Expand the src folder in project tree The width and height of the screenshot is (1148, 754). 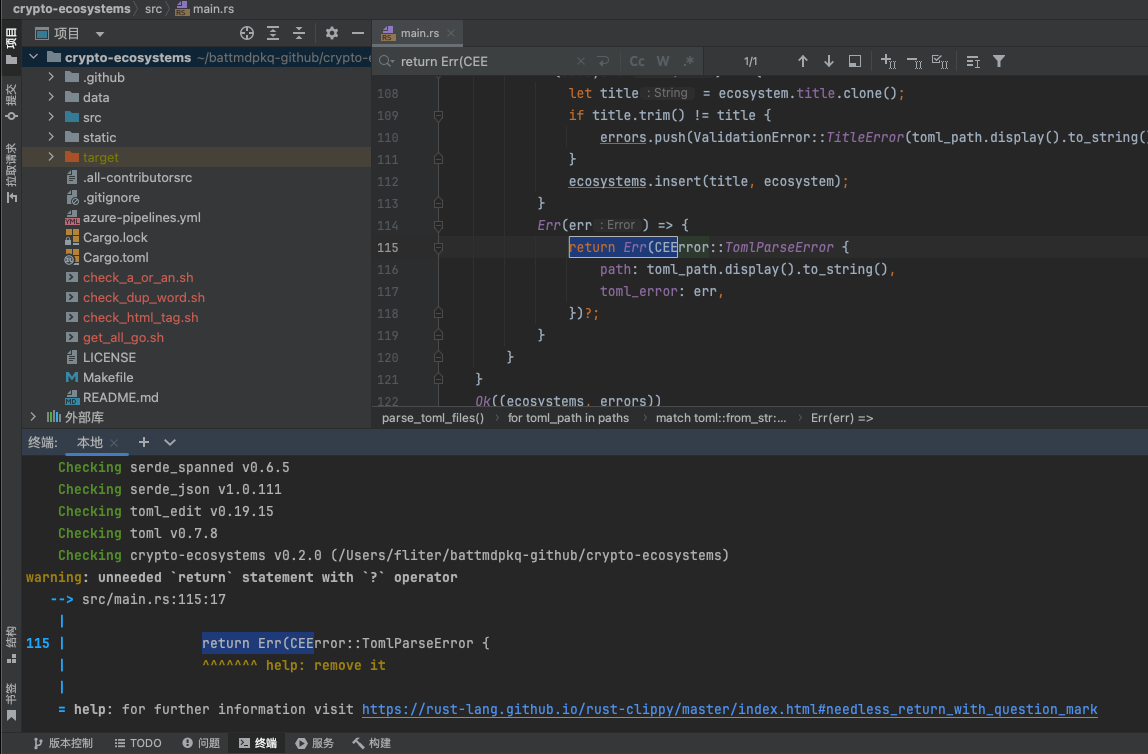click(51, 117)
